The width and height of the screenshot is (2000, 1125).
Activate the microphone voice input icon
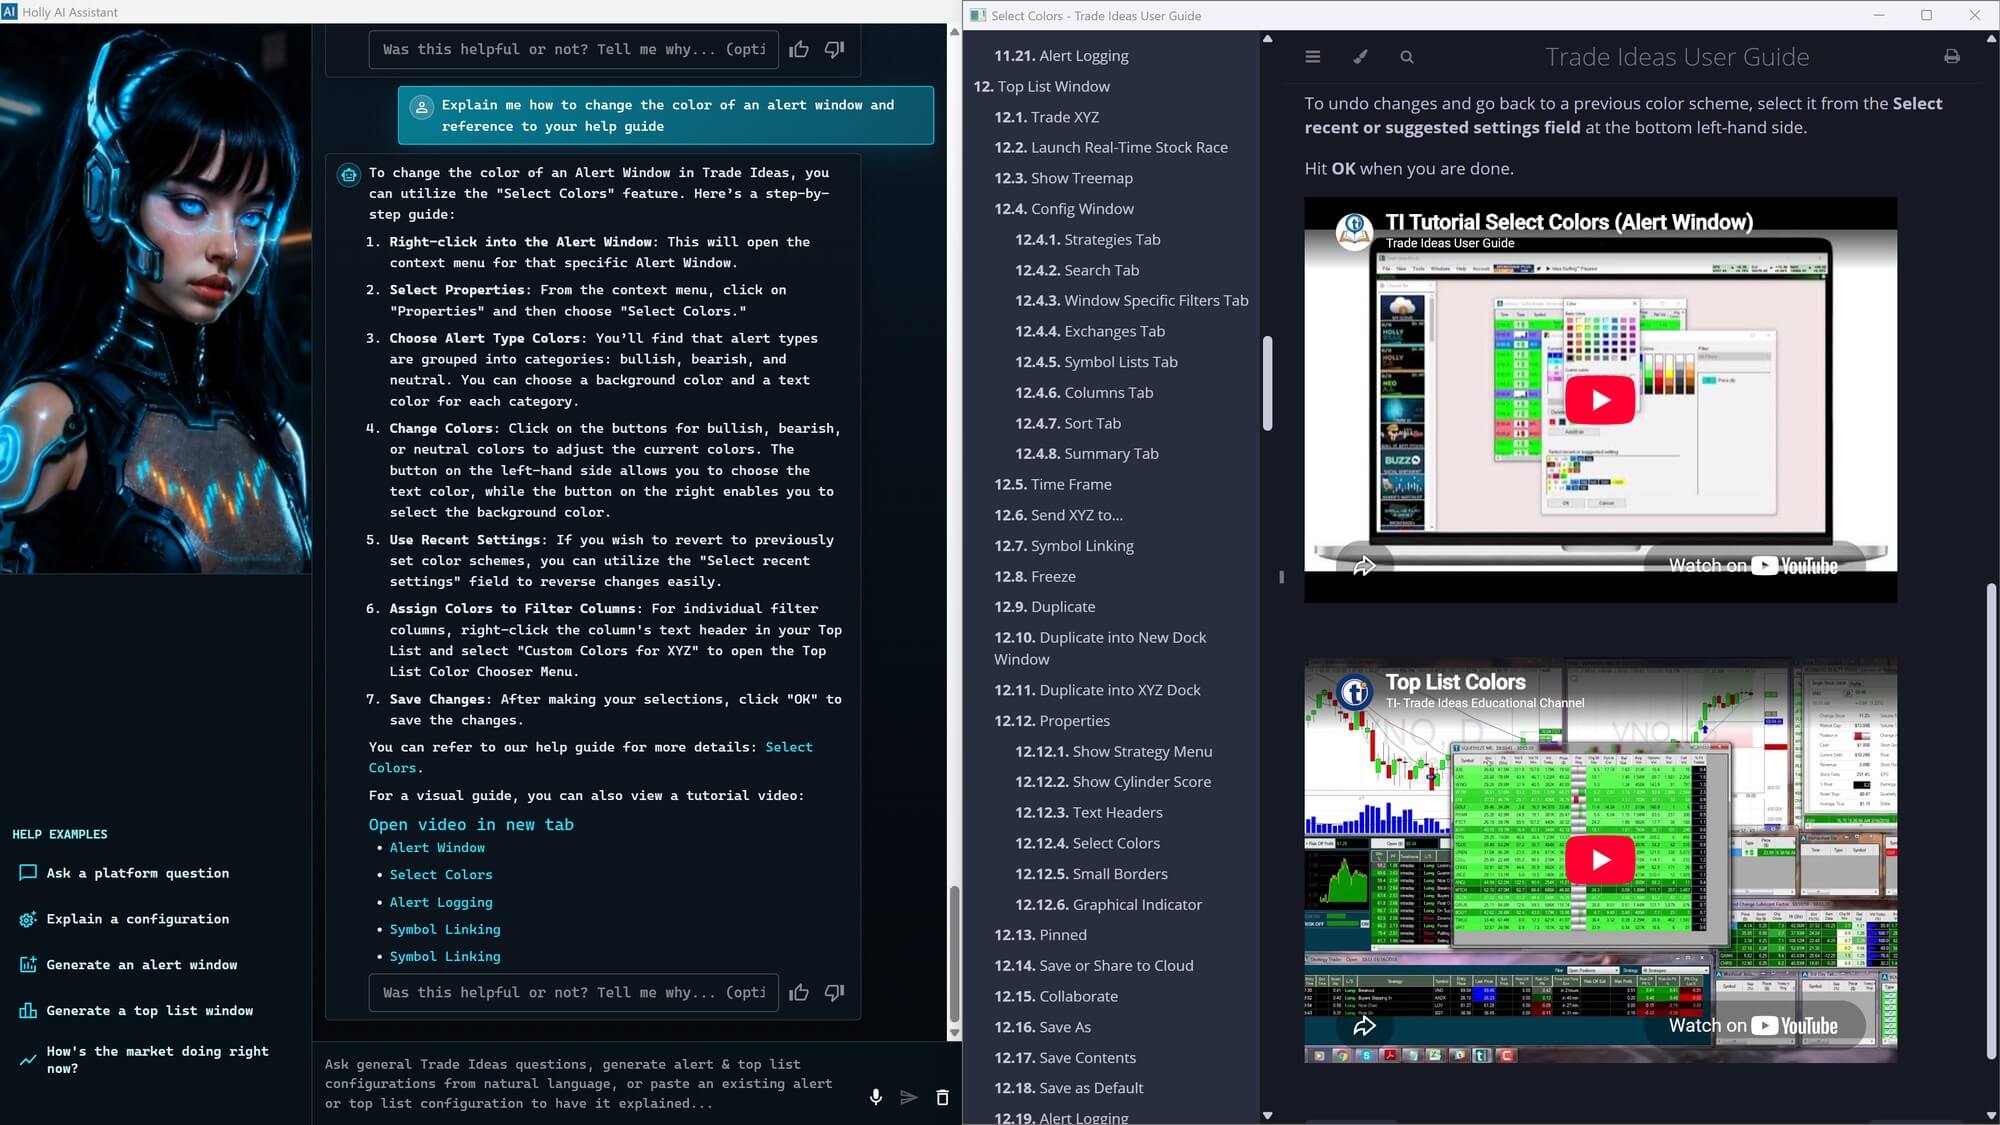[876, 1097]
